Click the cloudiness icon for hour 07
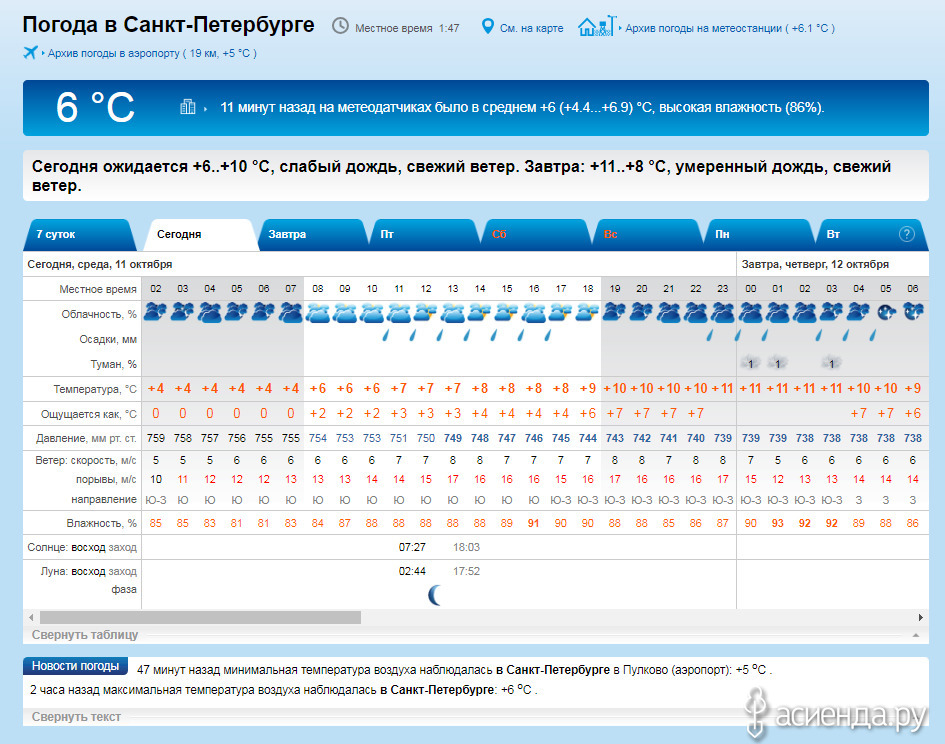This screenshot has height=744, width=945. (x=290, y=313)
